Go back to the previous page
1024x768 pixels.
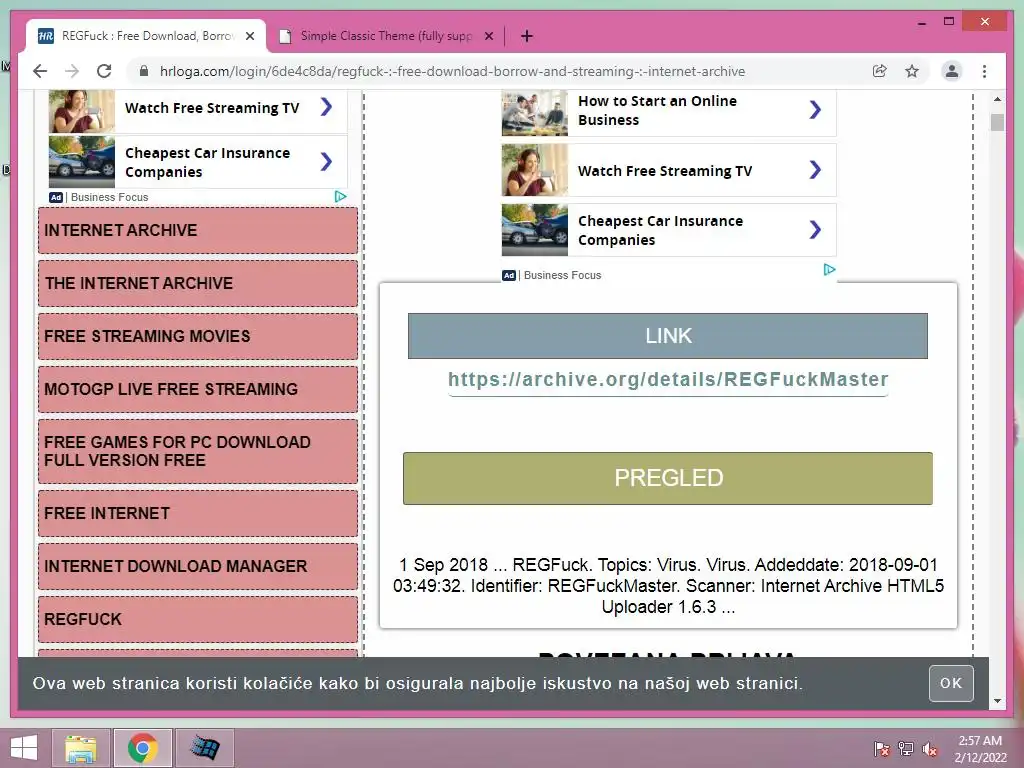click(x=40, y=71)
